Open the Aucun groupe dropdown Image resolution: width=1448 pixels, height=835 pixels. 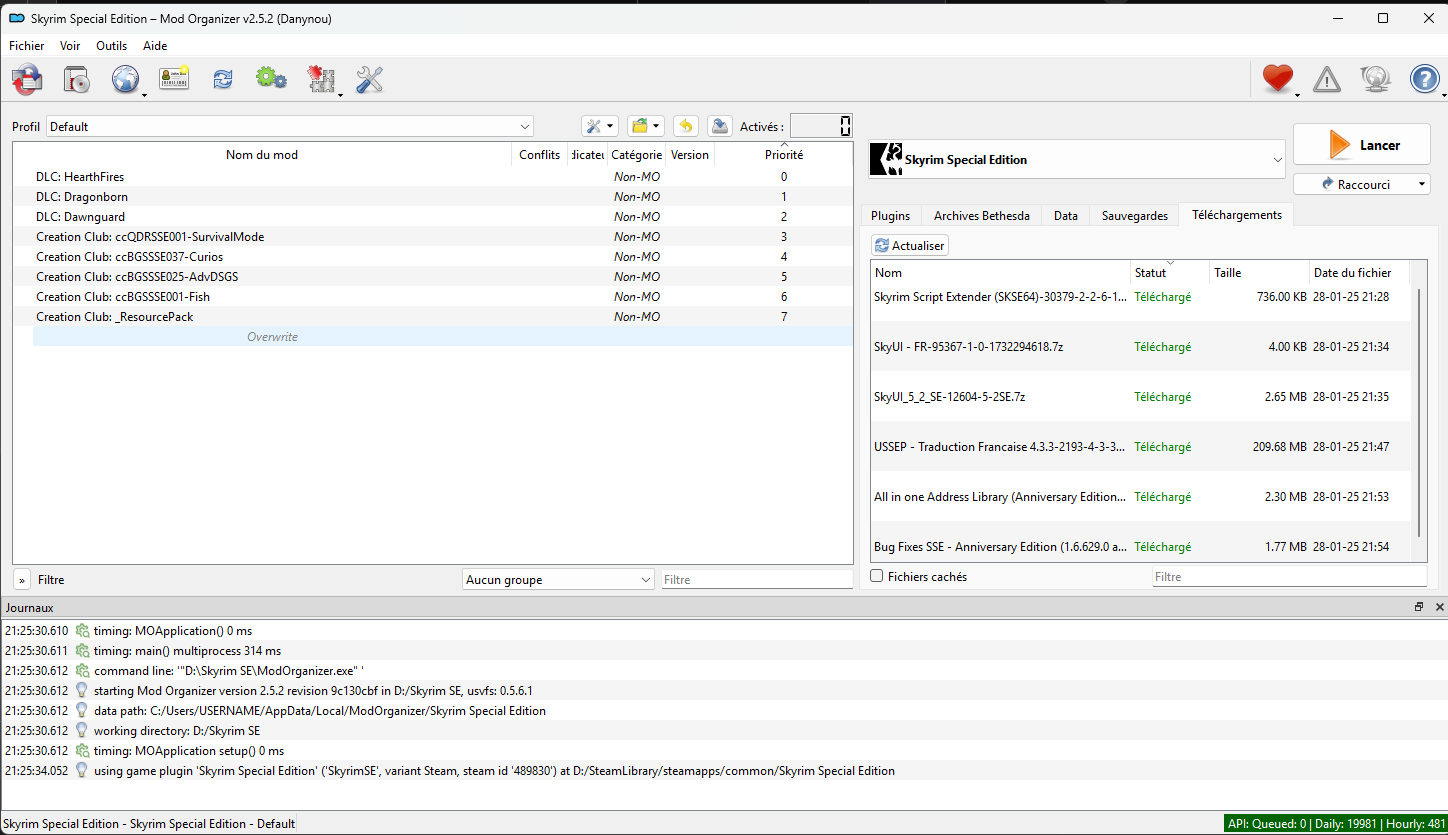[x=559, y=580]
